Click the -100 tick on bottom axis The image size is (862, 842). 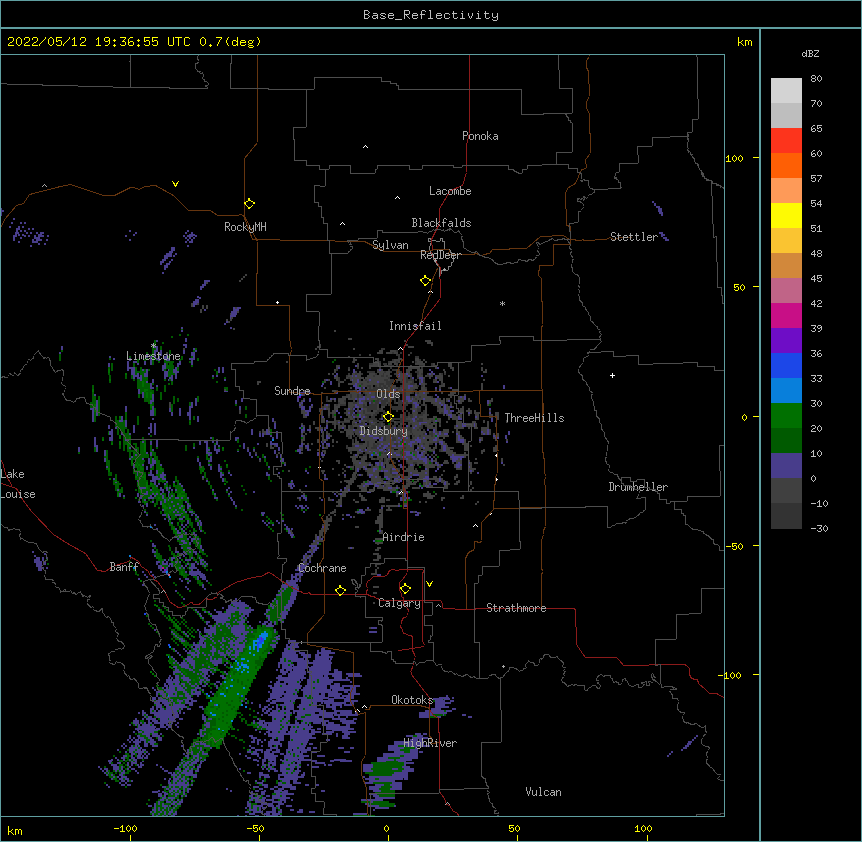click(x=125, y=828)
